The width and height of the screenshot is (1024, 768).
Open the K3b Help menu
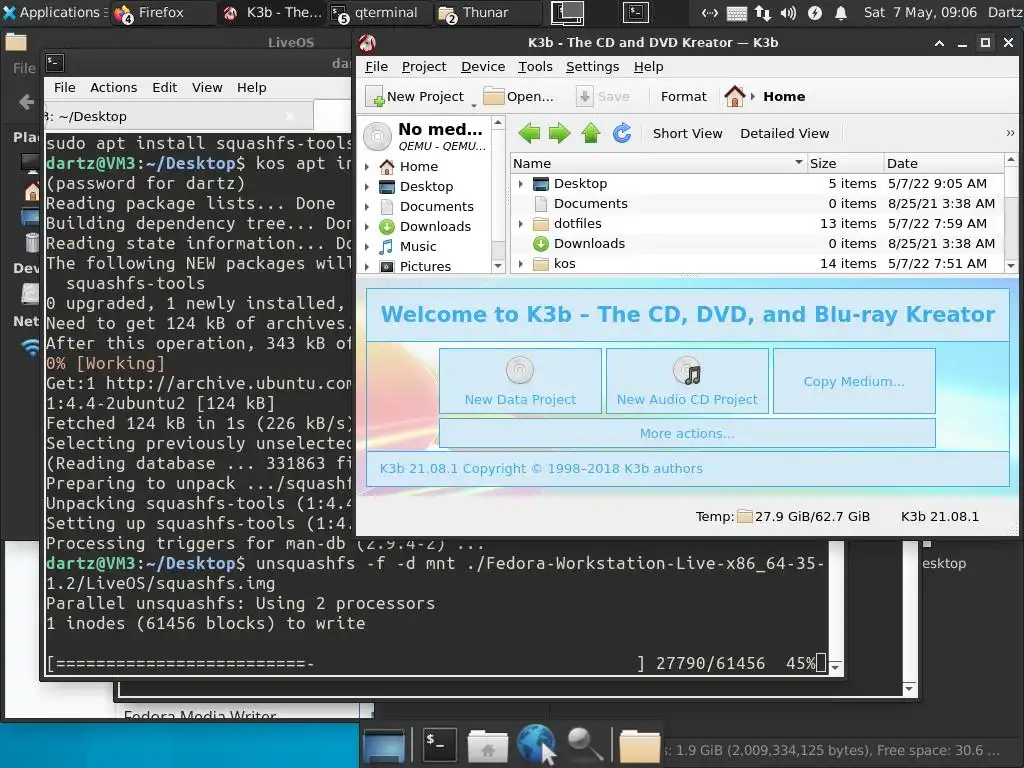coord(648,67)
